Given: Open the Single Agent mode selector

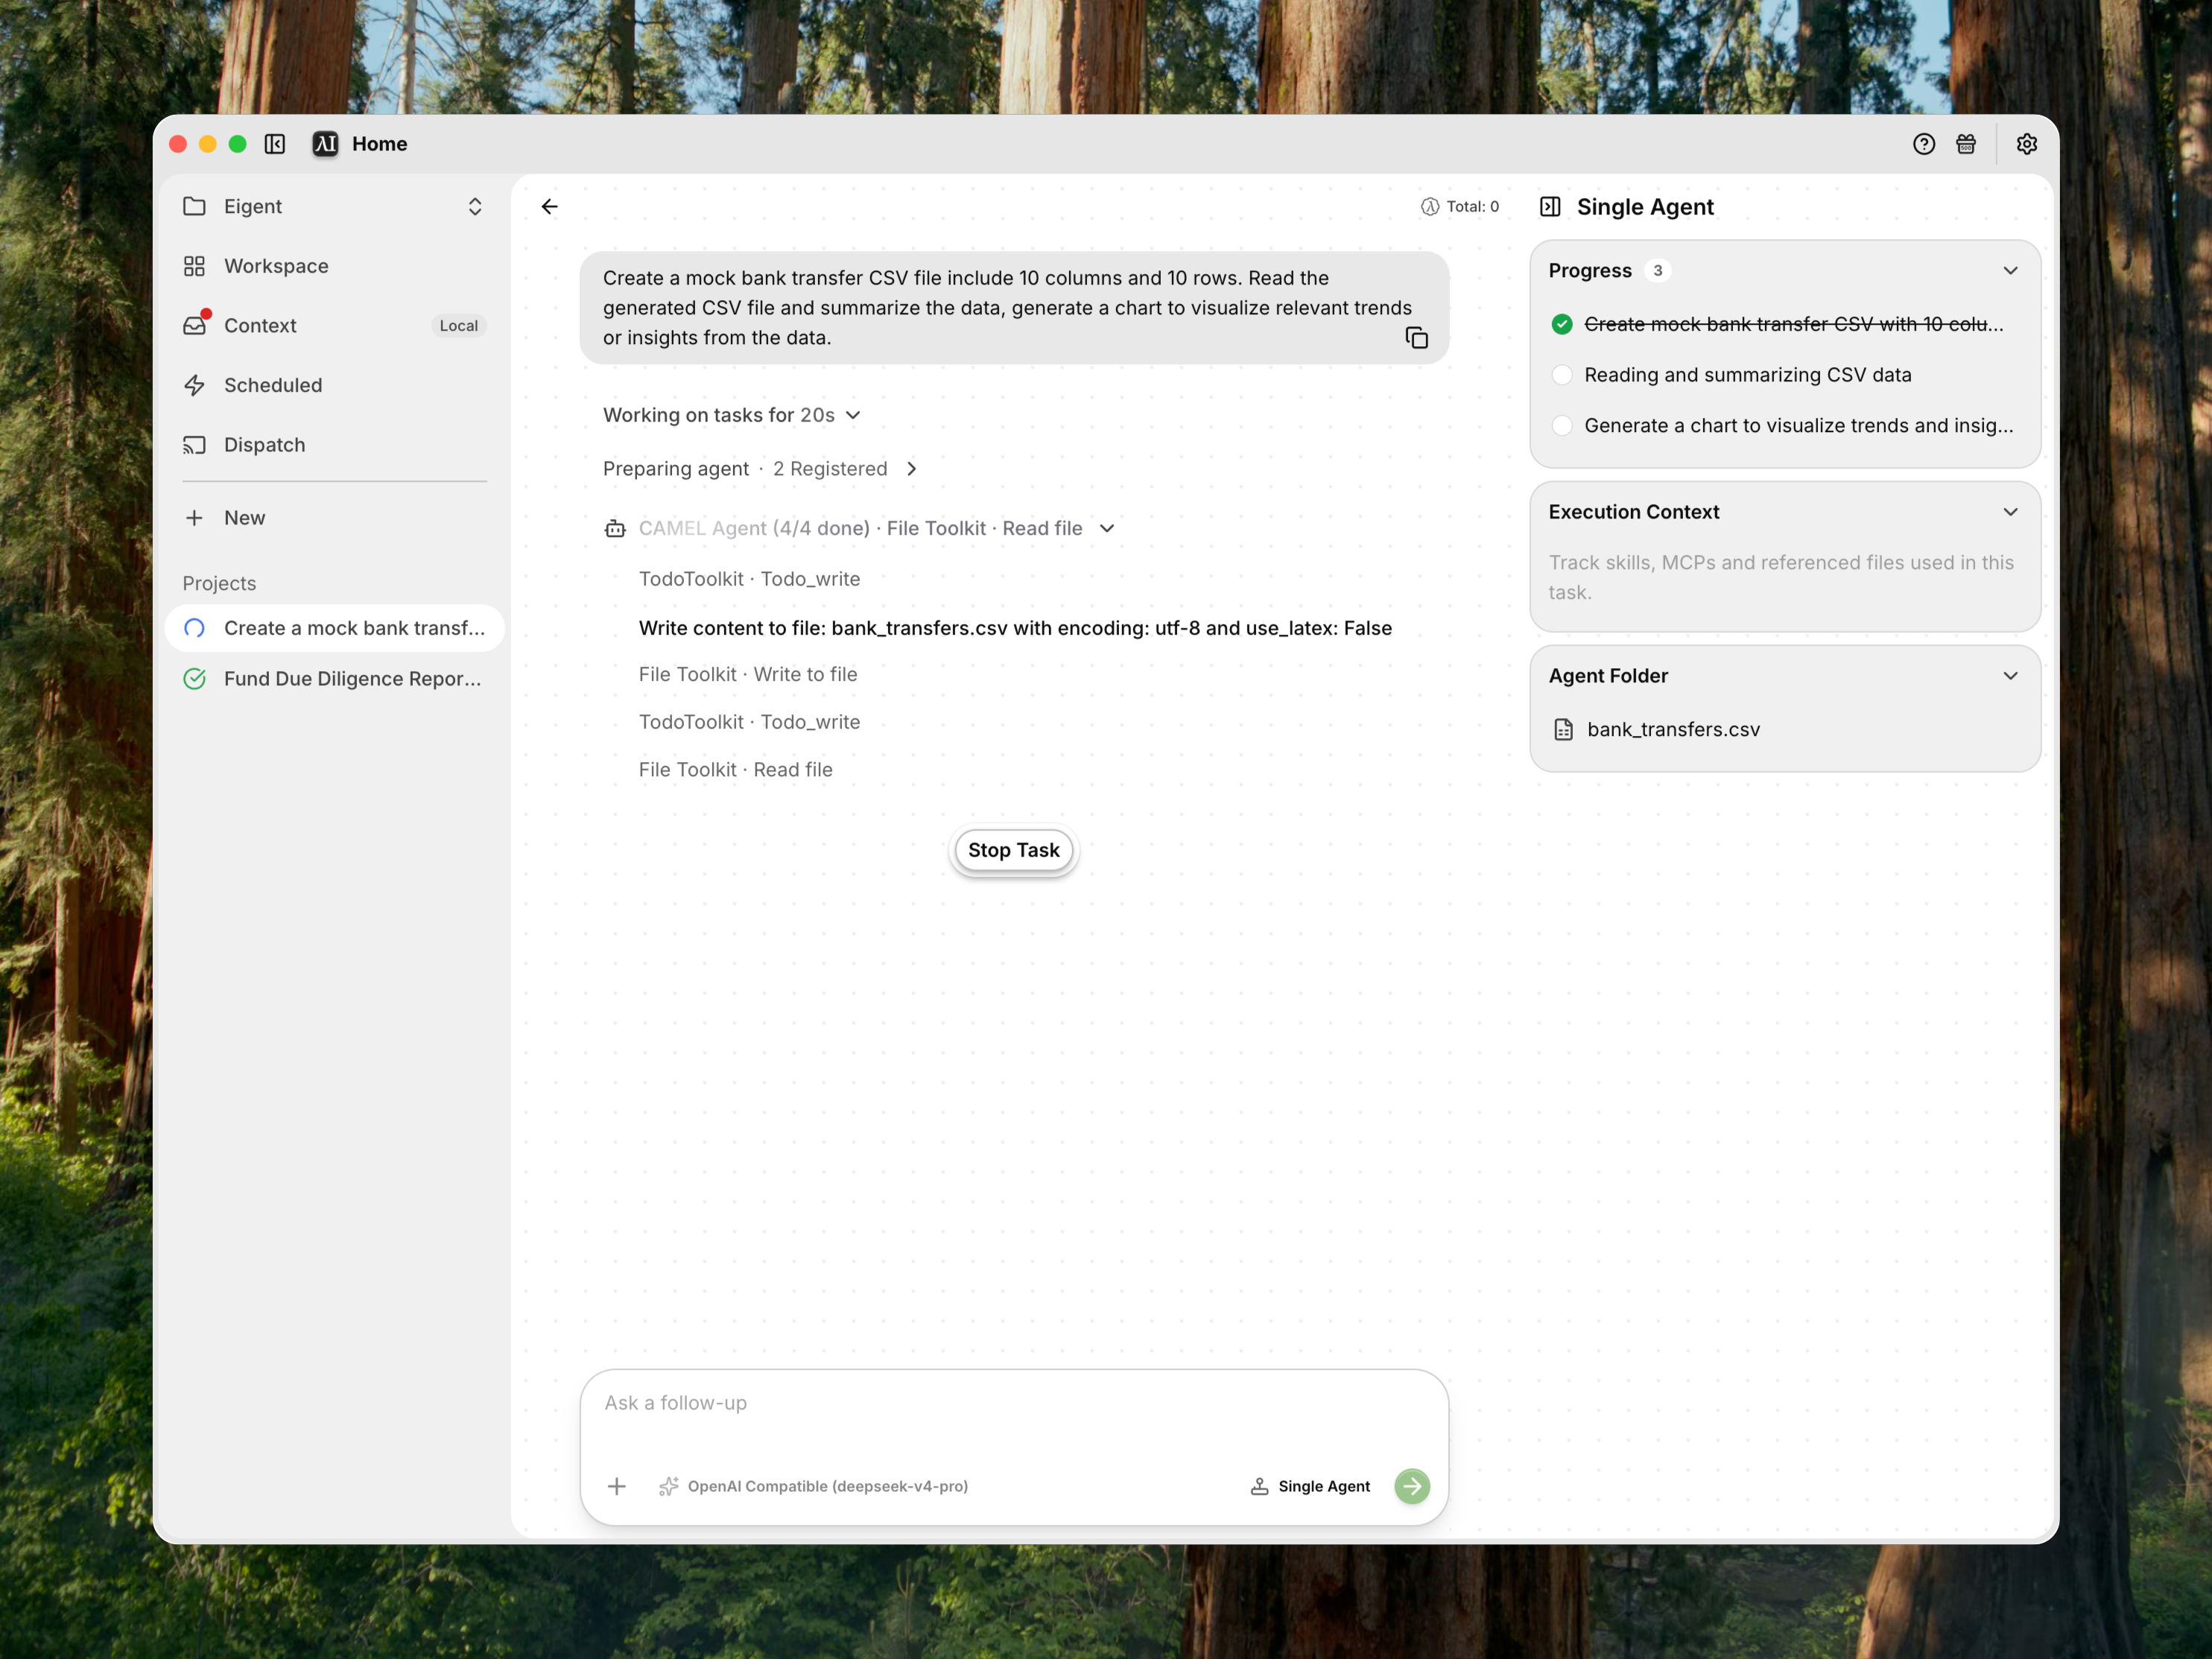Looking at the screenshot, I should [1310, 1486].
